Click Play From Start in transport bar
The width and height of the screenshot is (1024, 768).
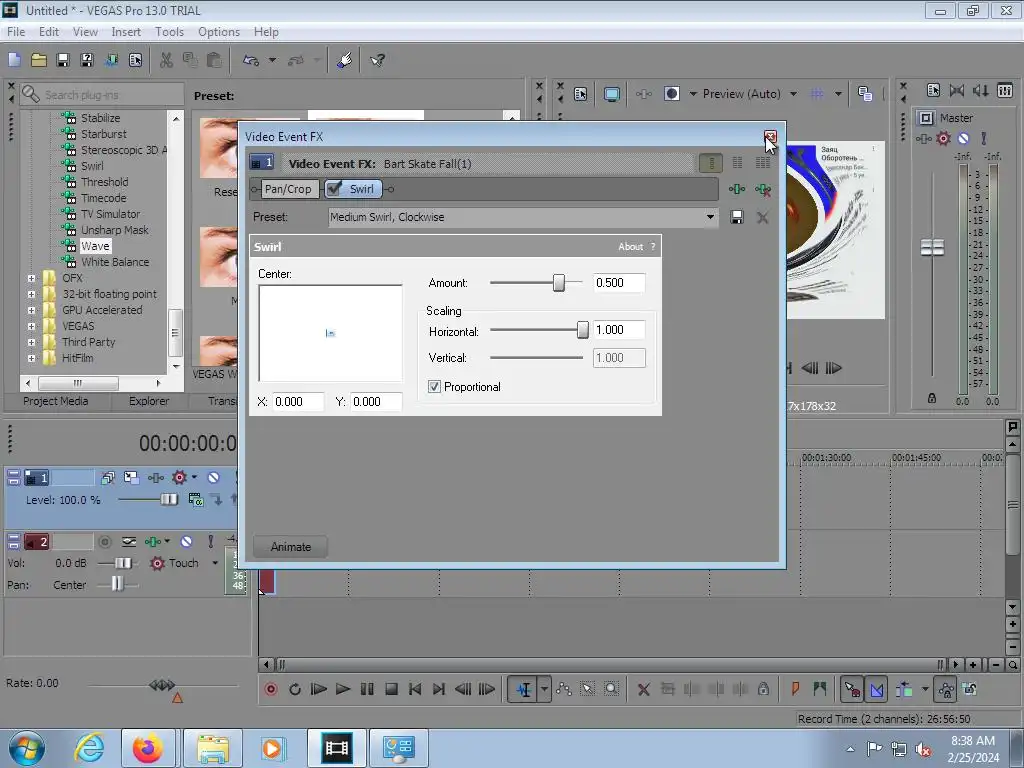319,689
